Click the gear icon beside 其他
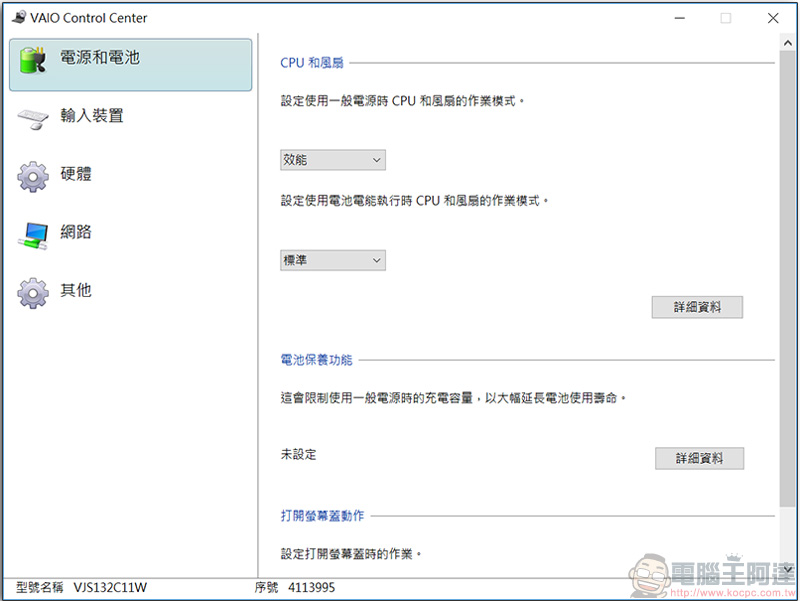This screenshot has height=601, width=800. pos(34,293)
